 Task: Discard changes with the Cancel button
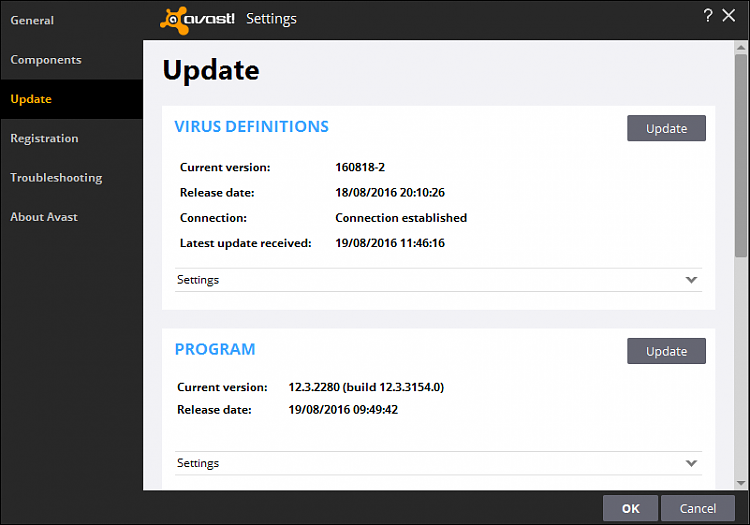698,508
